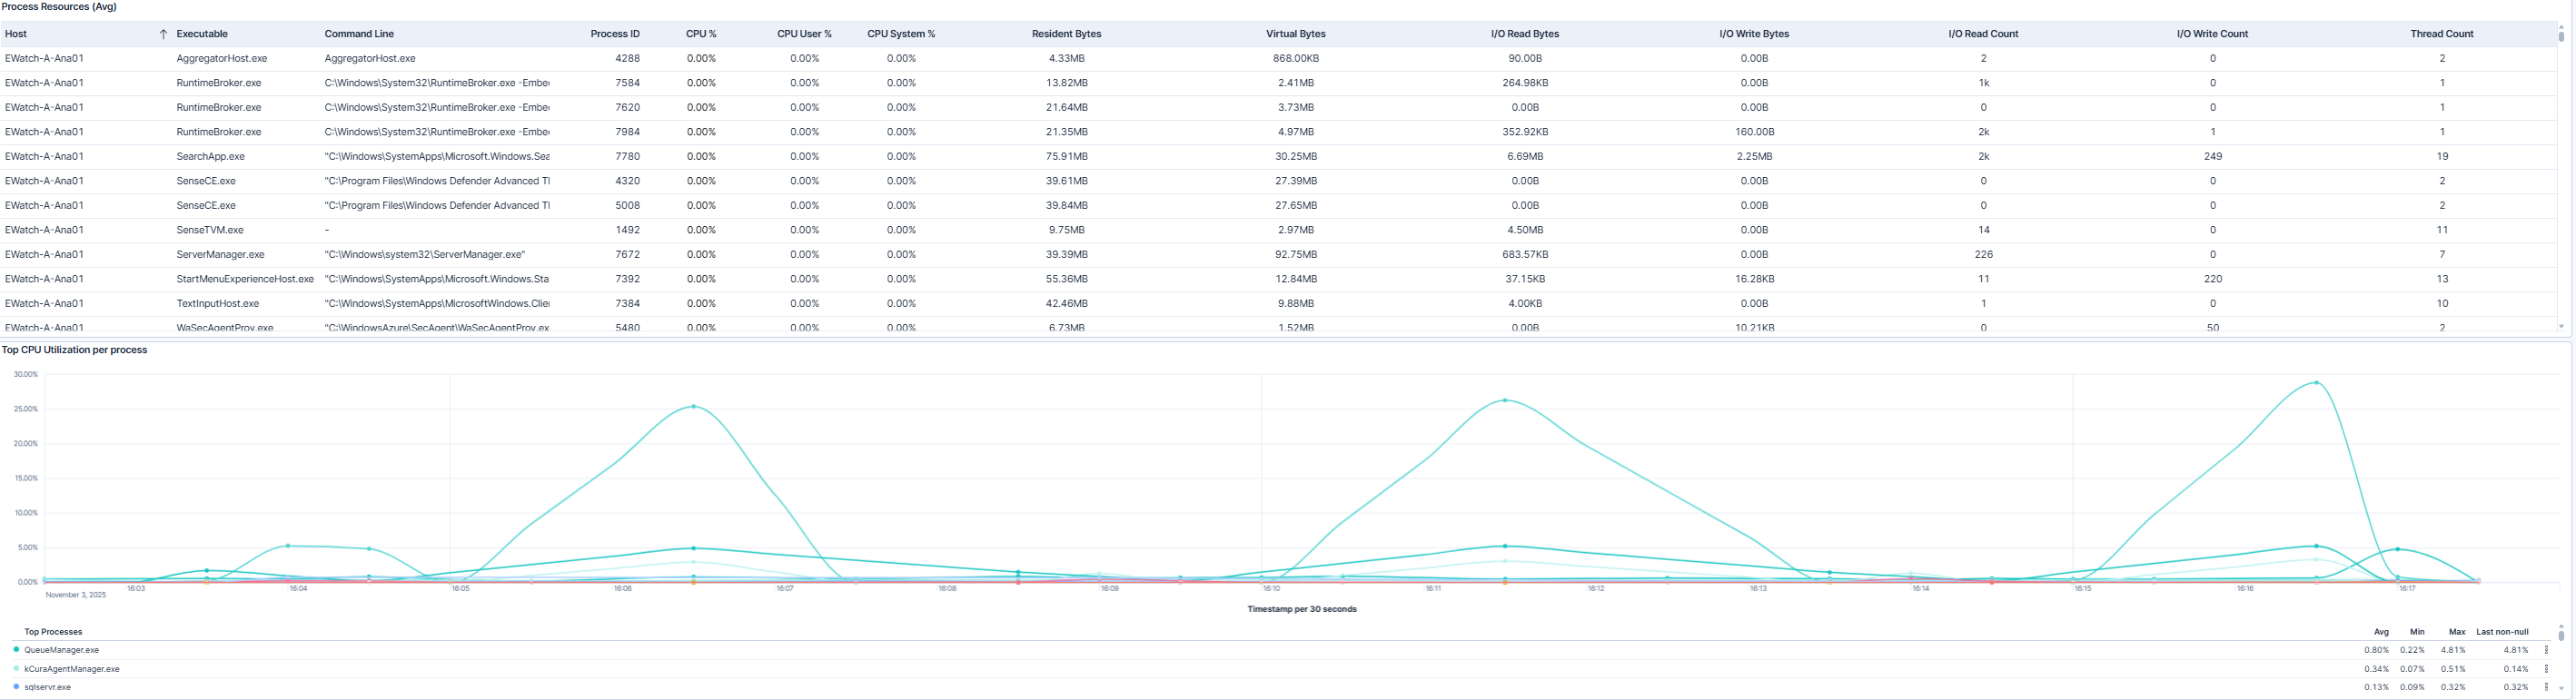Click the down arrow of process table scrollbar
The height and width of the screenshot is (700, 2576).
coord(2561,326)
